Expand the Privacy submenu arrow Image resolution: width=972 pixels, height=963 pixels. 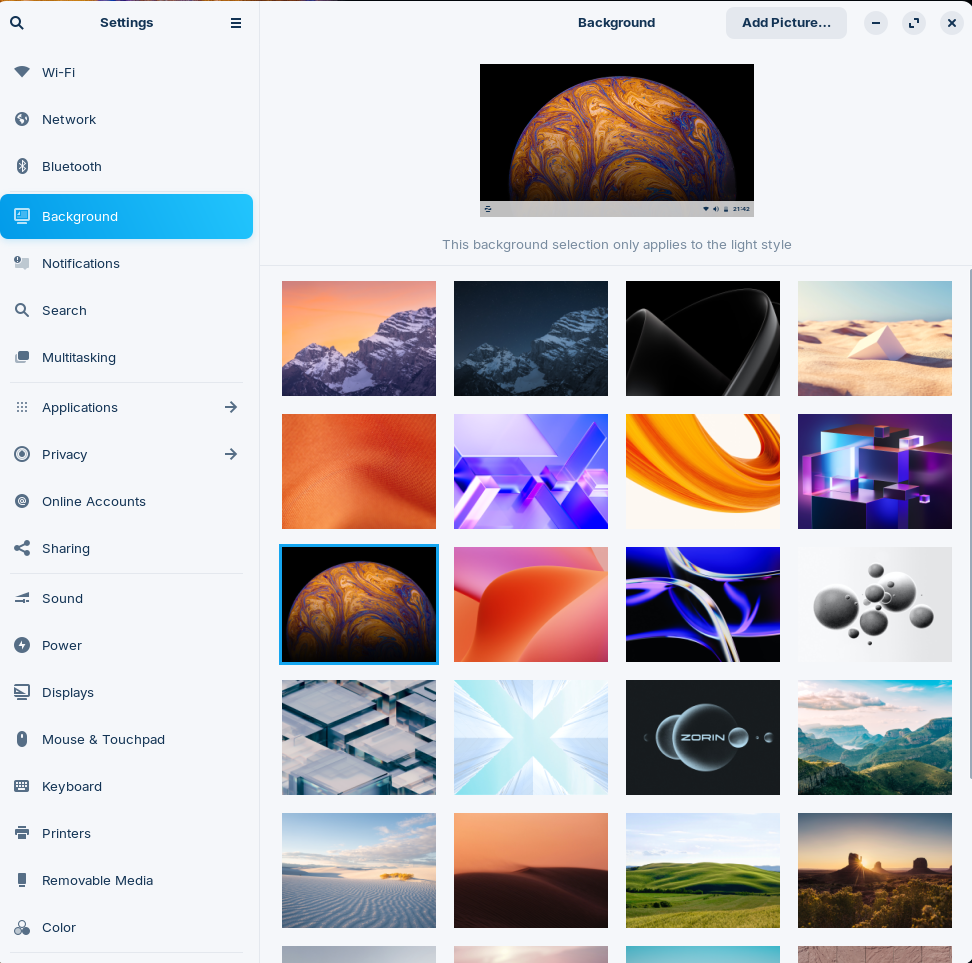(x=231, y=454)
